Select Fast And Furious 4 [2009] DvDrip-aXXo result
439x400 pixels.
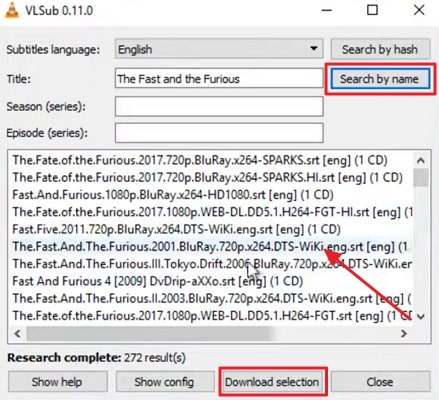coord(212,281)
